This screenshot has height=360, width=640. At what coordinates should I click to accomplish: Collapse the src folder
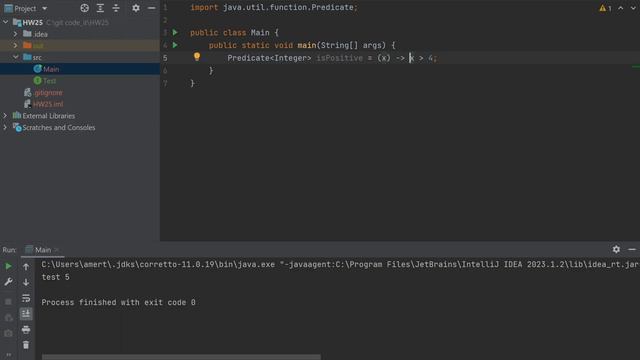(x=16, y=57)
